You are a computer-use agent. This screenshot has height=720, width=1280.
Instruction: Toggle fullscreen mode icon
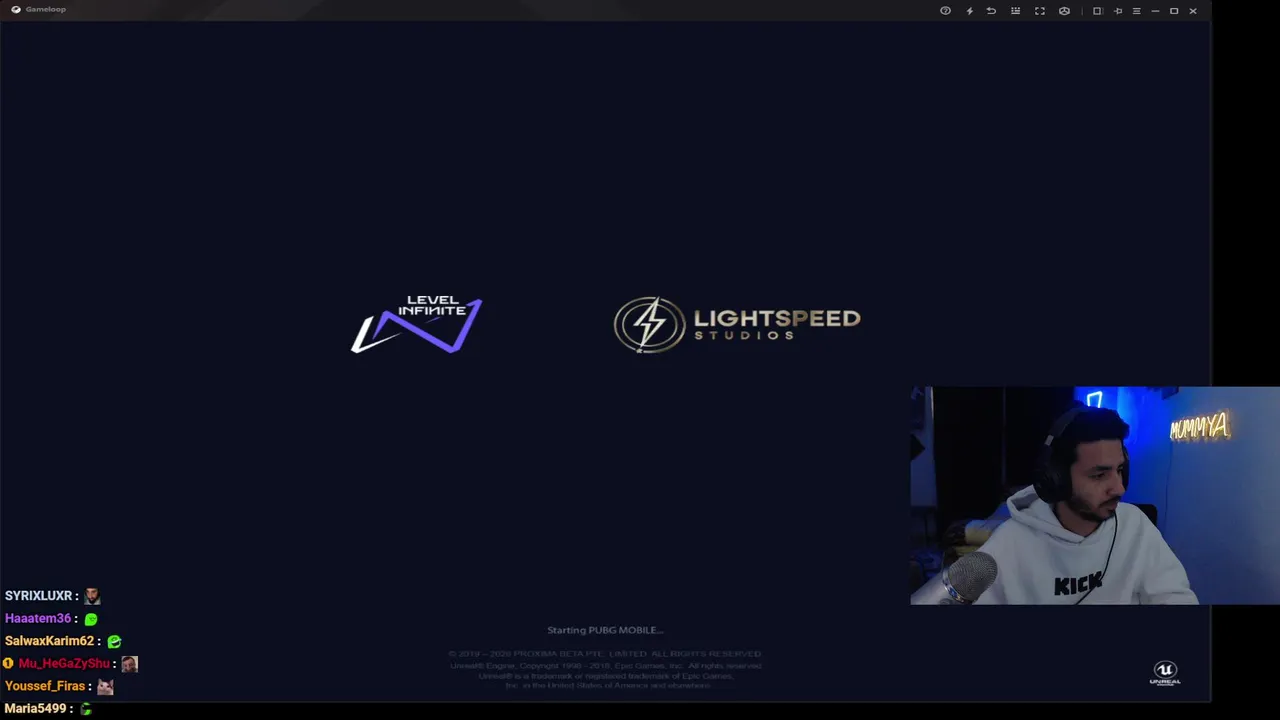point(1040,11)
